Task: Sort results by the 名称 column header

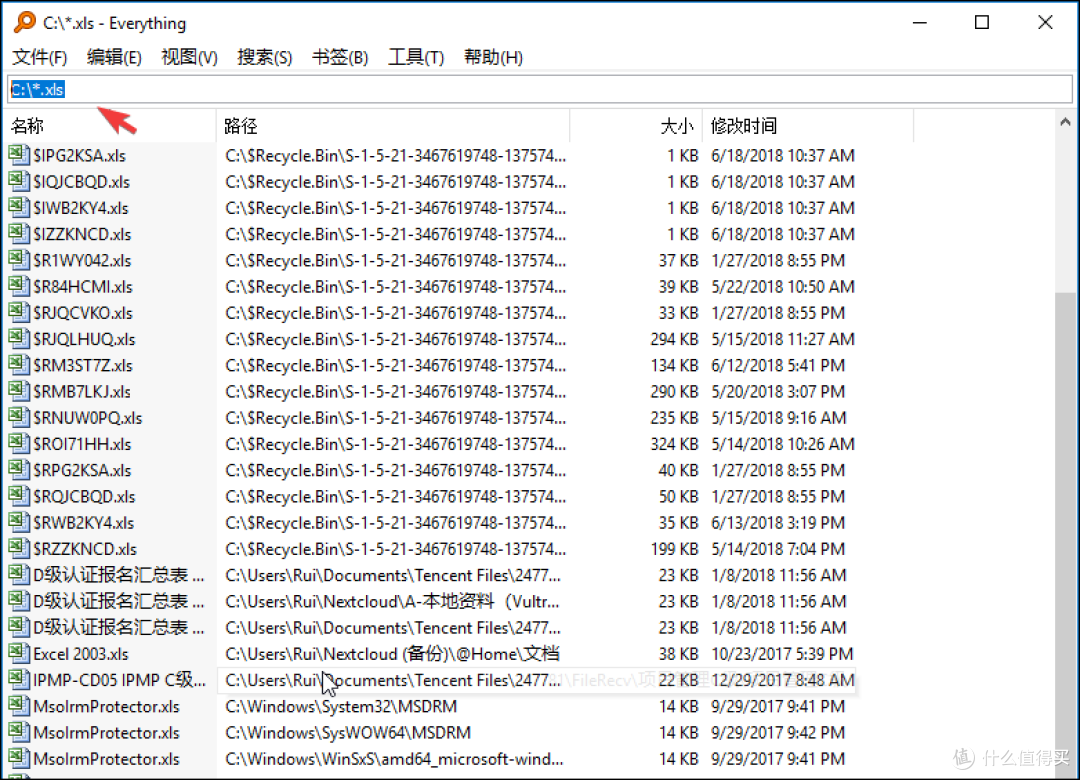Action: click(111, 126)
